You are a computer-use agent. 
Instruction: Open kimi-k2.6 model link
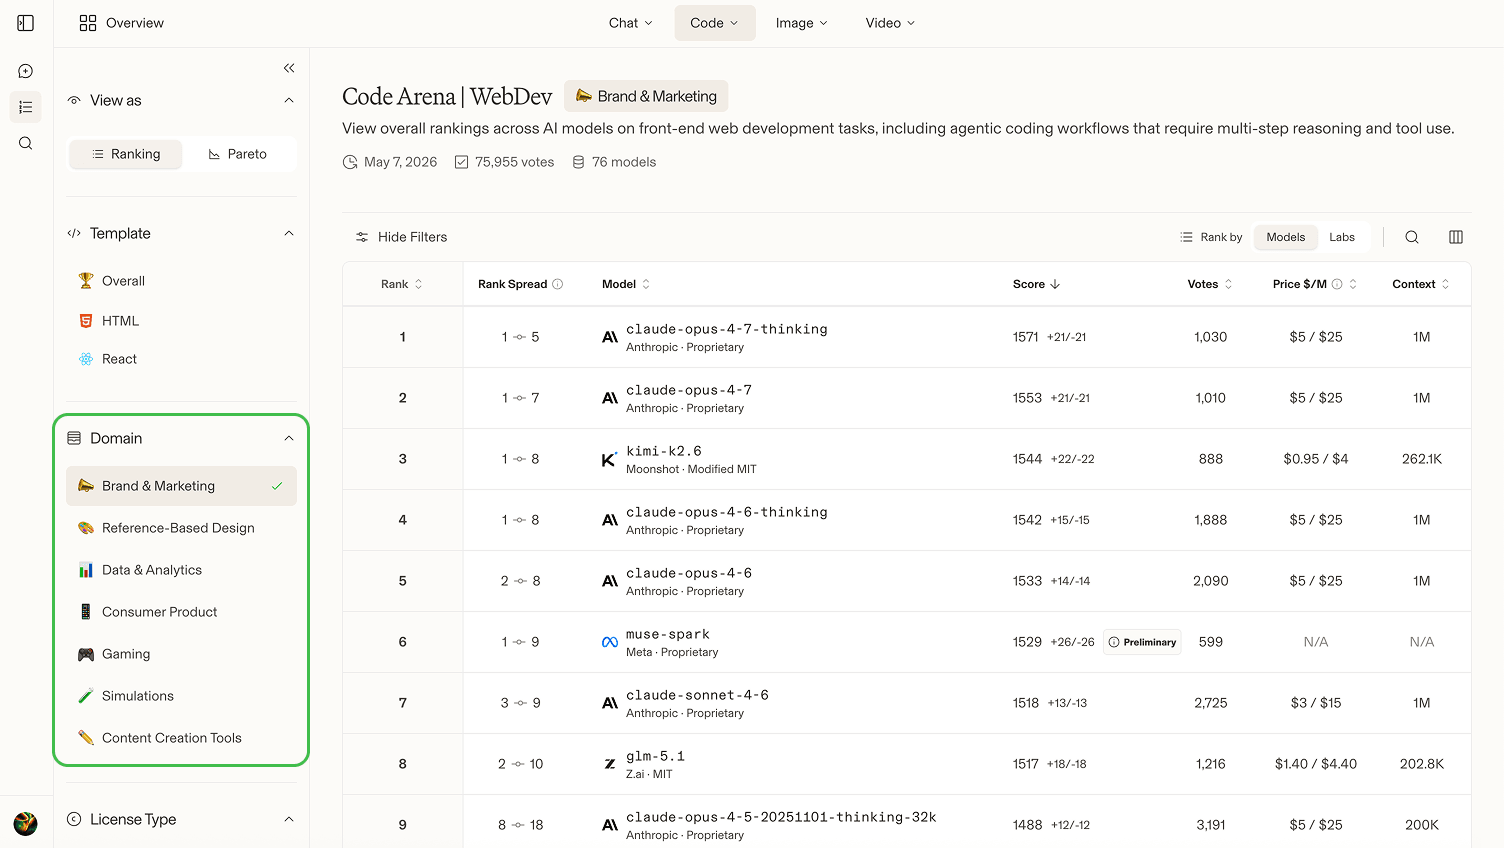tap(664, 451)
